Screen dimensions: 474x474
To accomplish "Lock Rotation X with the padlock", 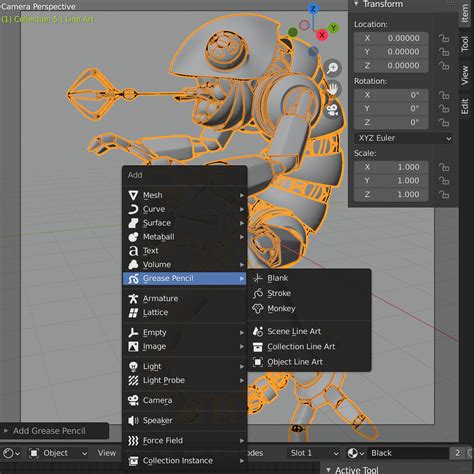I will coord(444,95).
